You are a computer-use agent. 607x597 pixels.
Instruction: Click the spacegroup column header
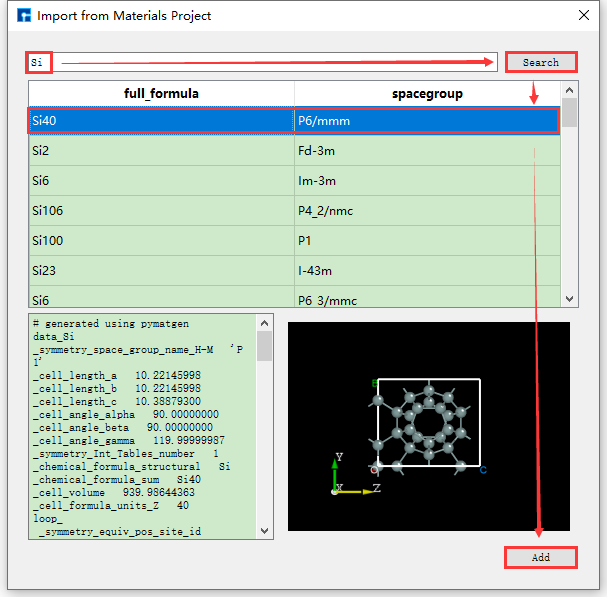(427, 93)
